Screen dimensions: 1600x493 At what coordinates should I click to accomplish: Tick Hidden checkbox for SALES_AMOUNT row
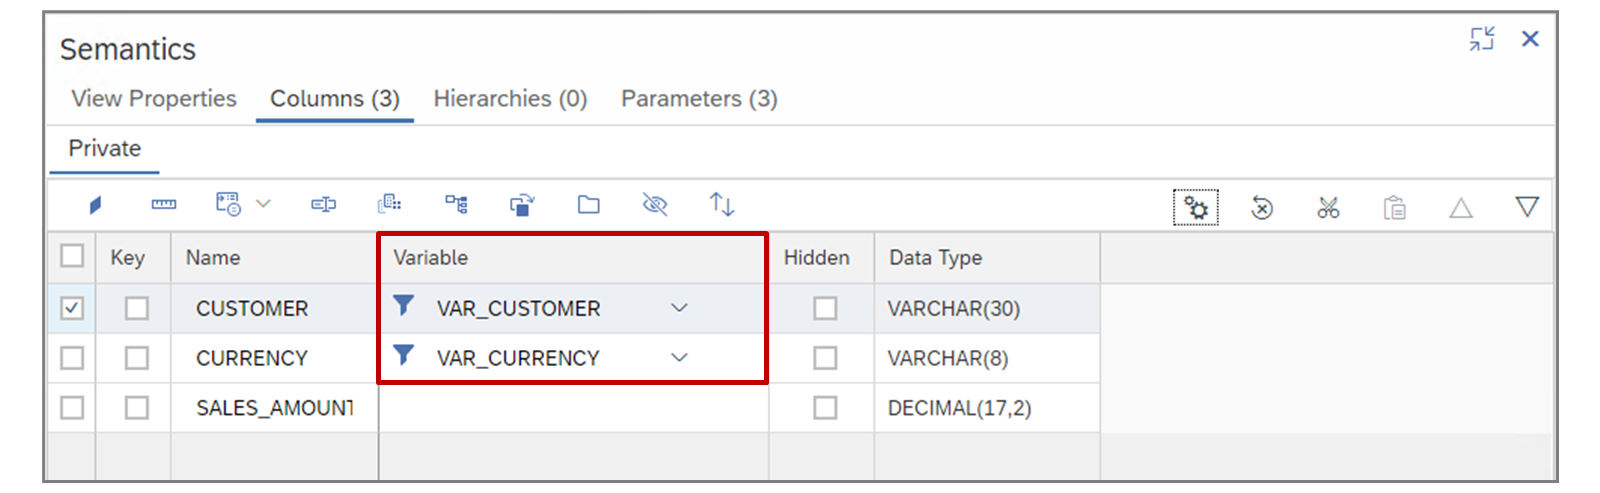(825, 408)
